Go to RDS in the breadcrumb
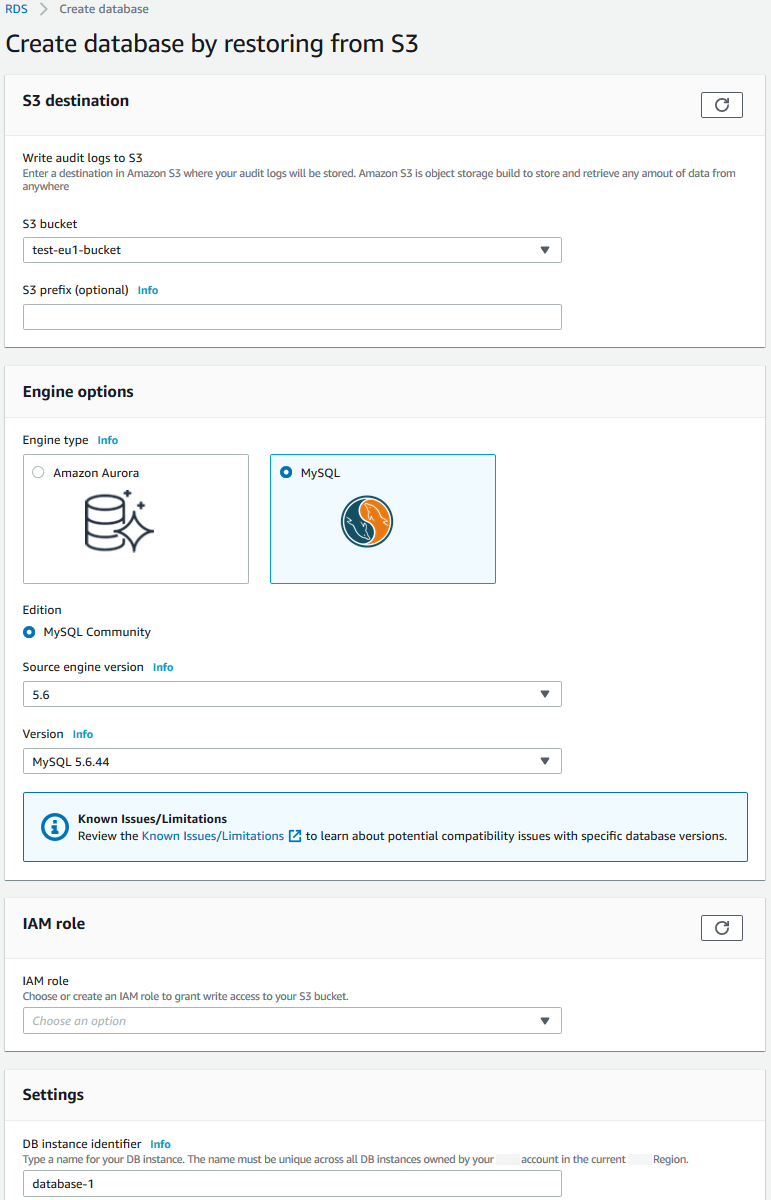Viewport: 771px width, 1200px height. tap(16, 9)
